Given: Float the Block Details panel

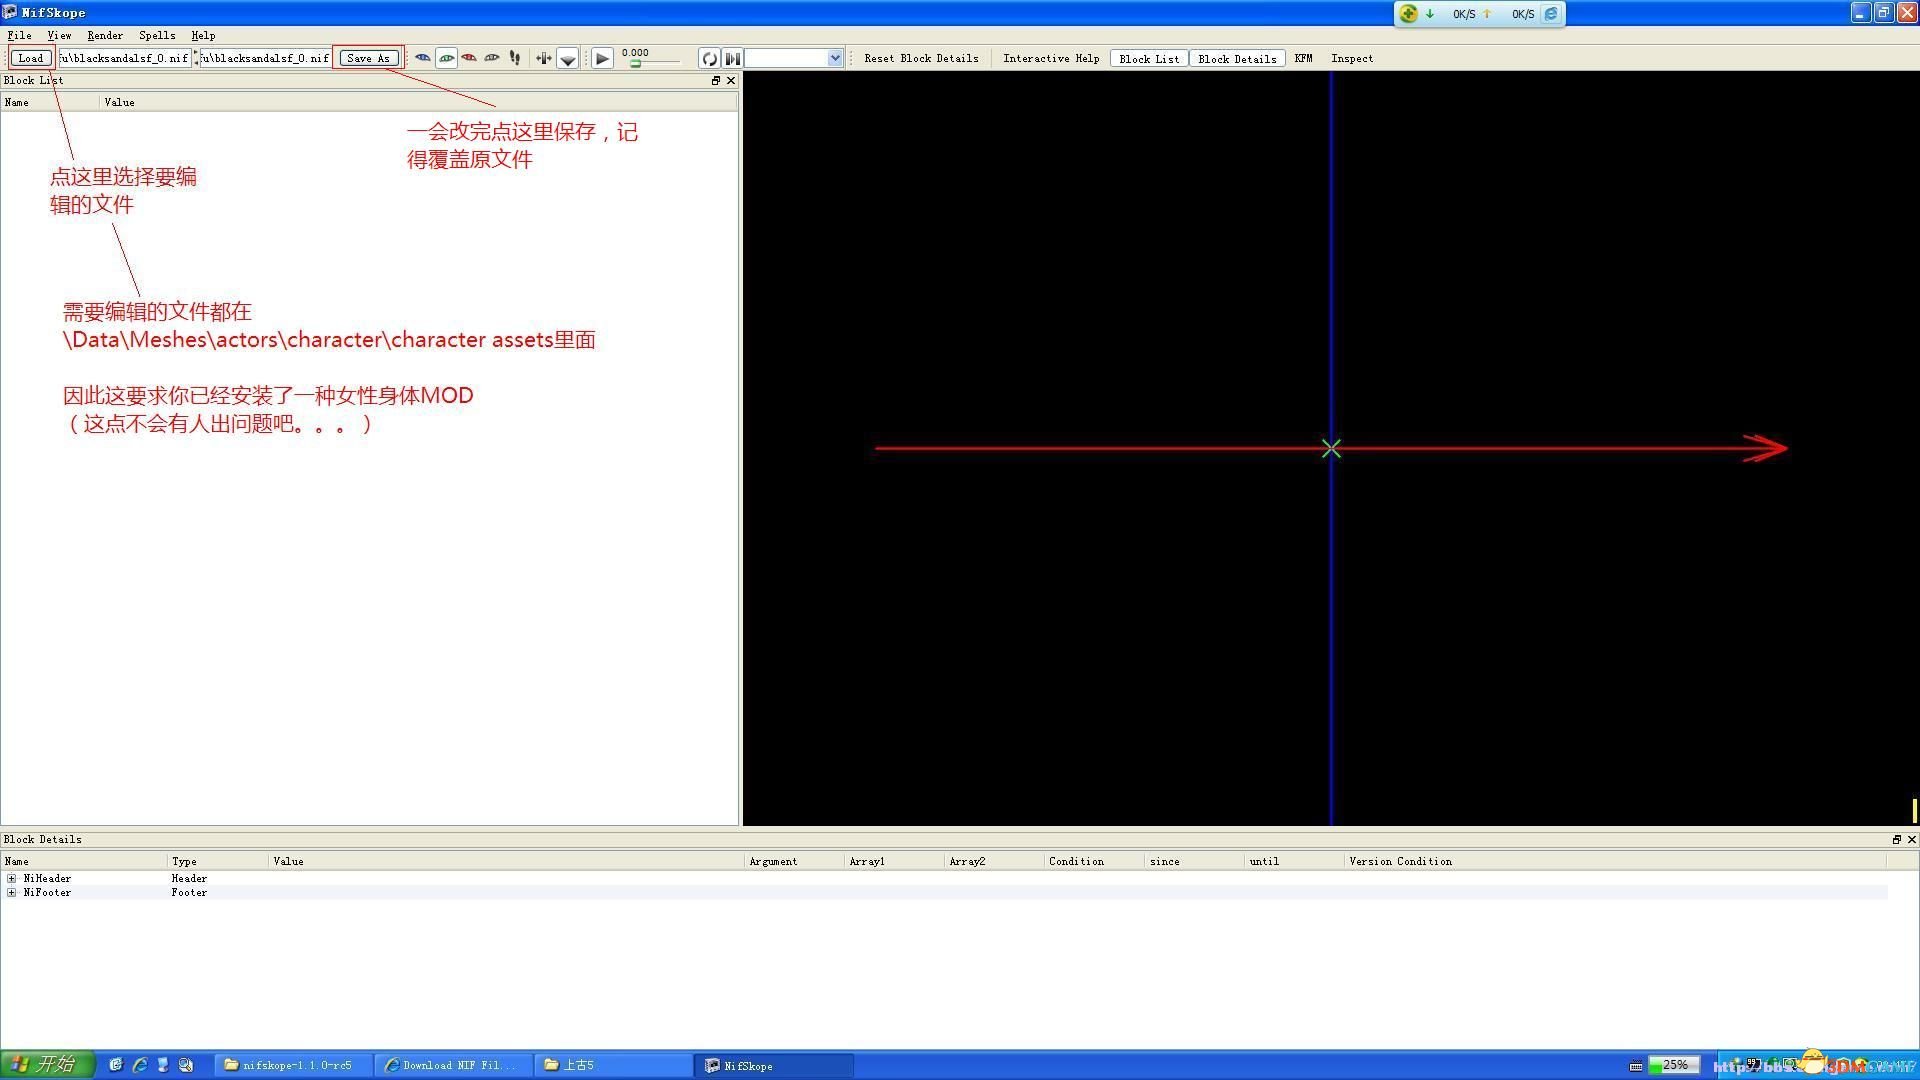Looking at the screenshot, I should pos(1897,839).
